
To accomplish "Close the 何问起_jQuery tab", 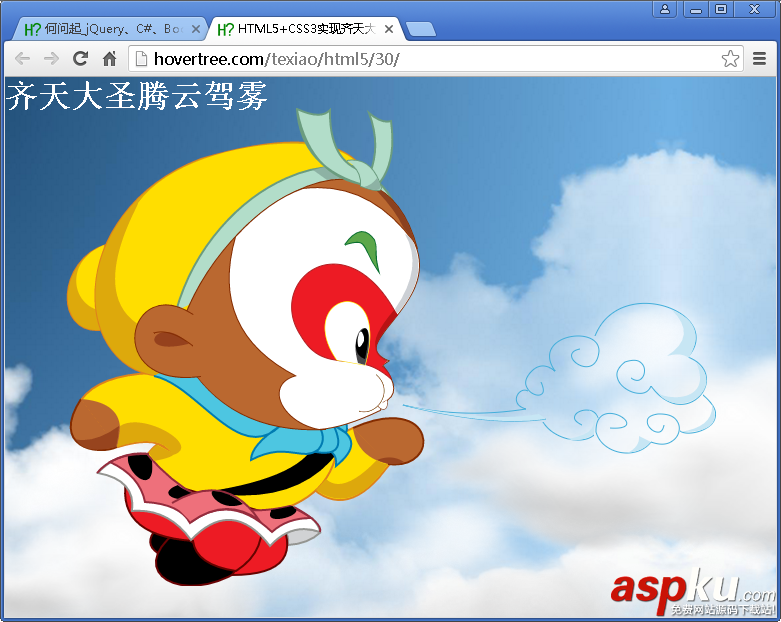I will [196, 29].
